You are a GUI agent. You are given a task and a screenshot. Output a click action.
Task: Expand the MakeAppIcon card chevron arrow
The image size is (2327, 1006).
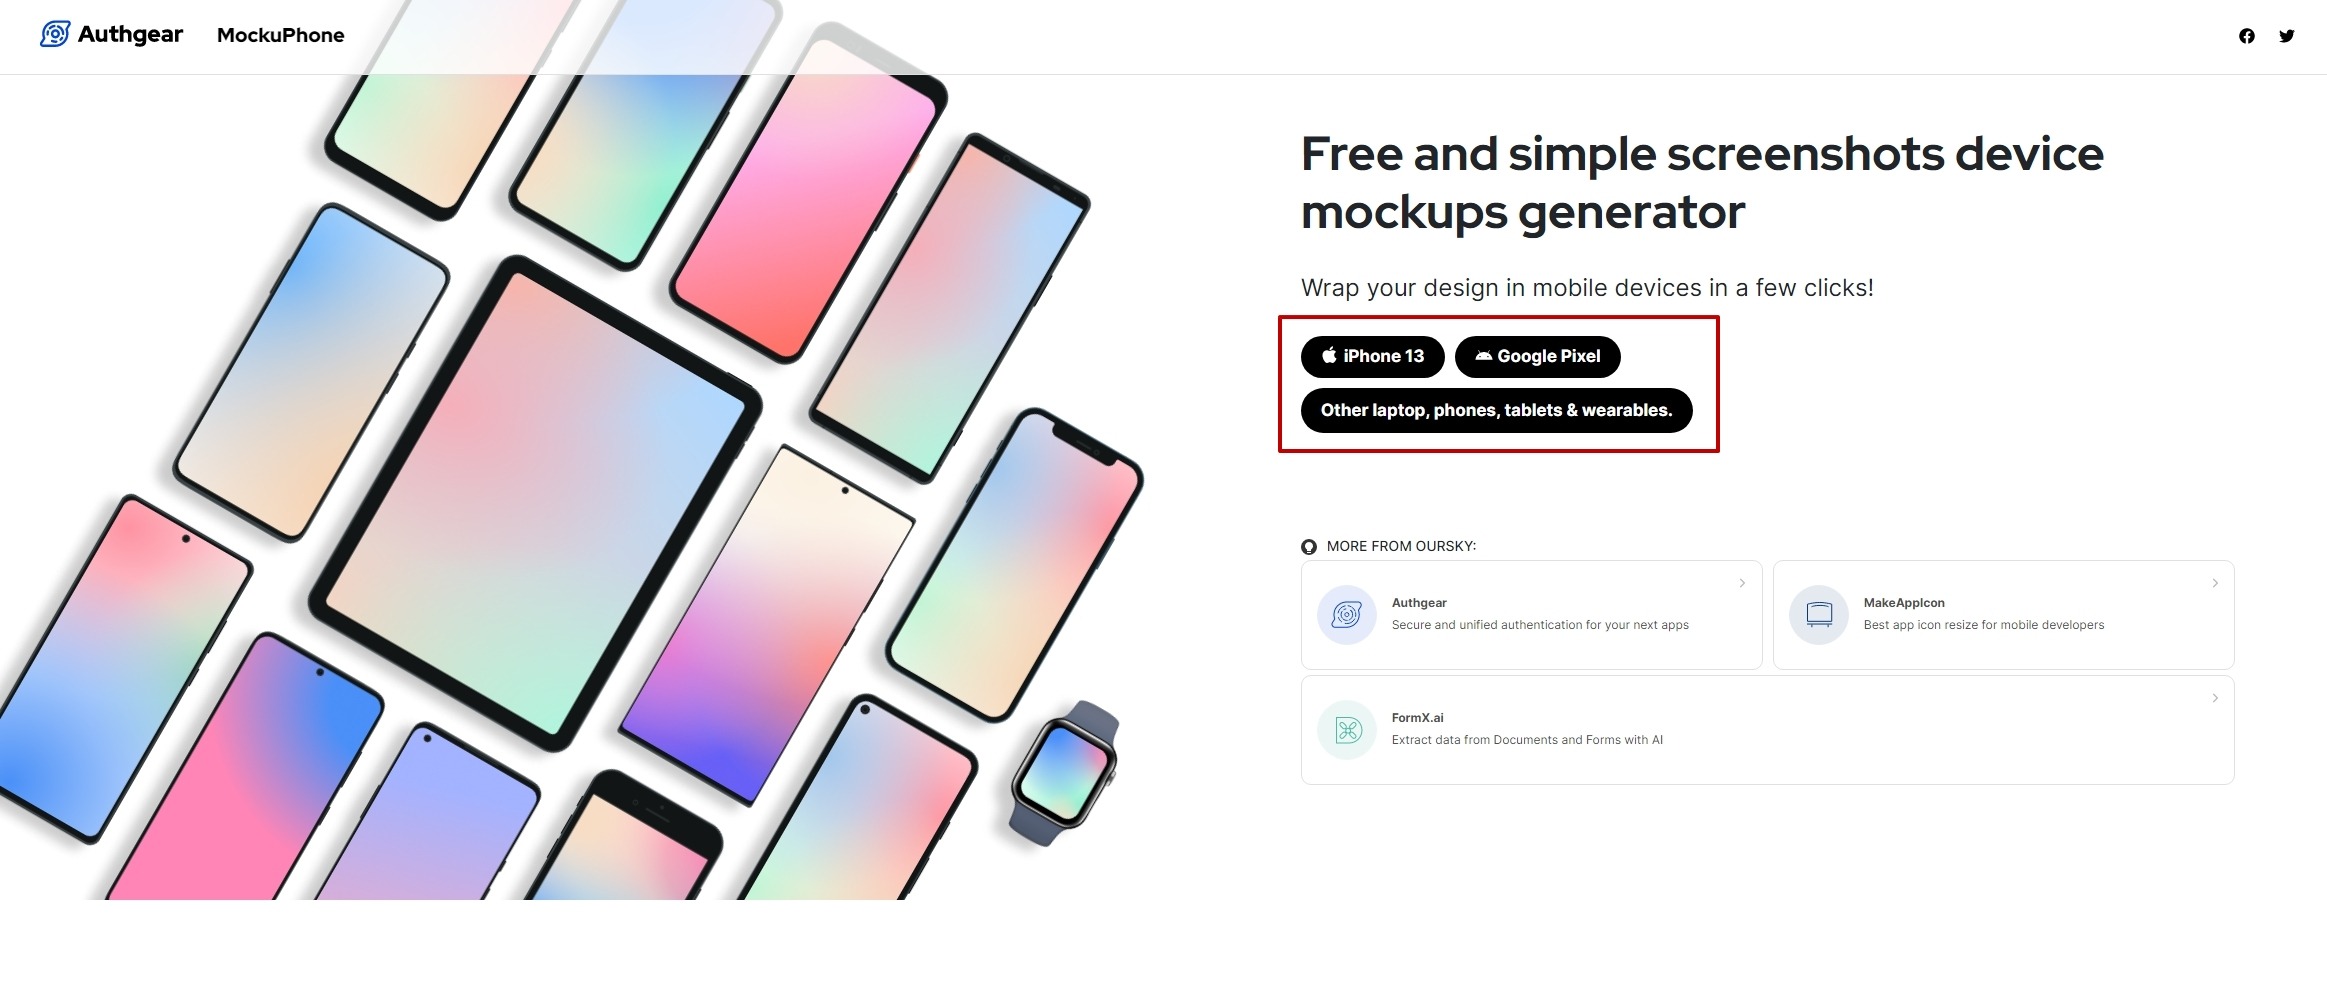click(x=2215, y=583)
